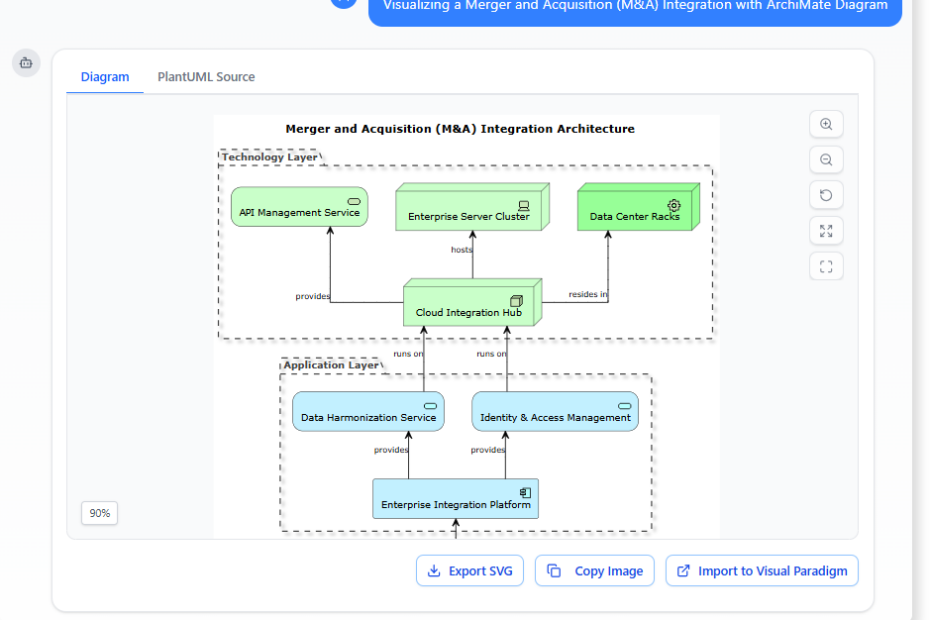Export the diagram as SVG
This screenshot has width=930, height=620.
[x=469, y=570]
